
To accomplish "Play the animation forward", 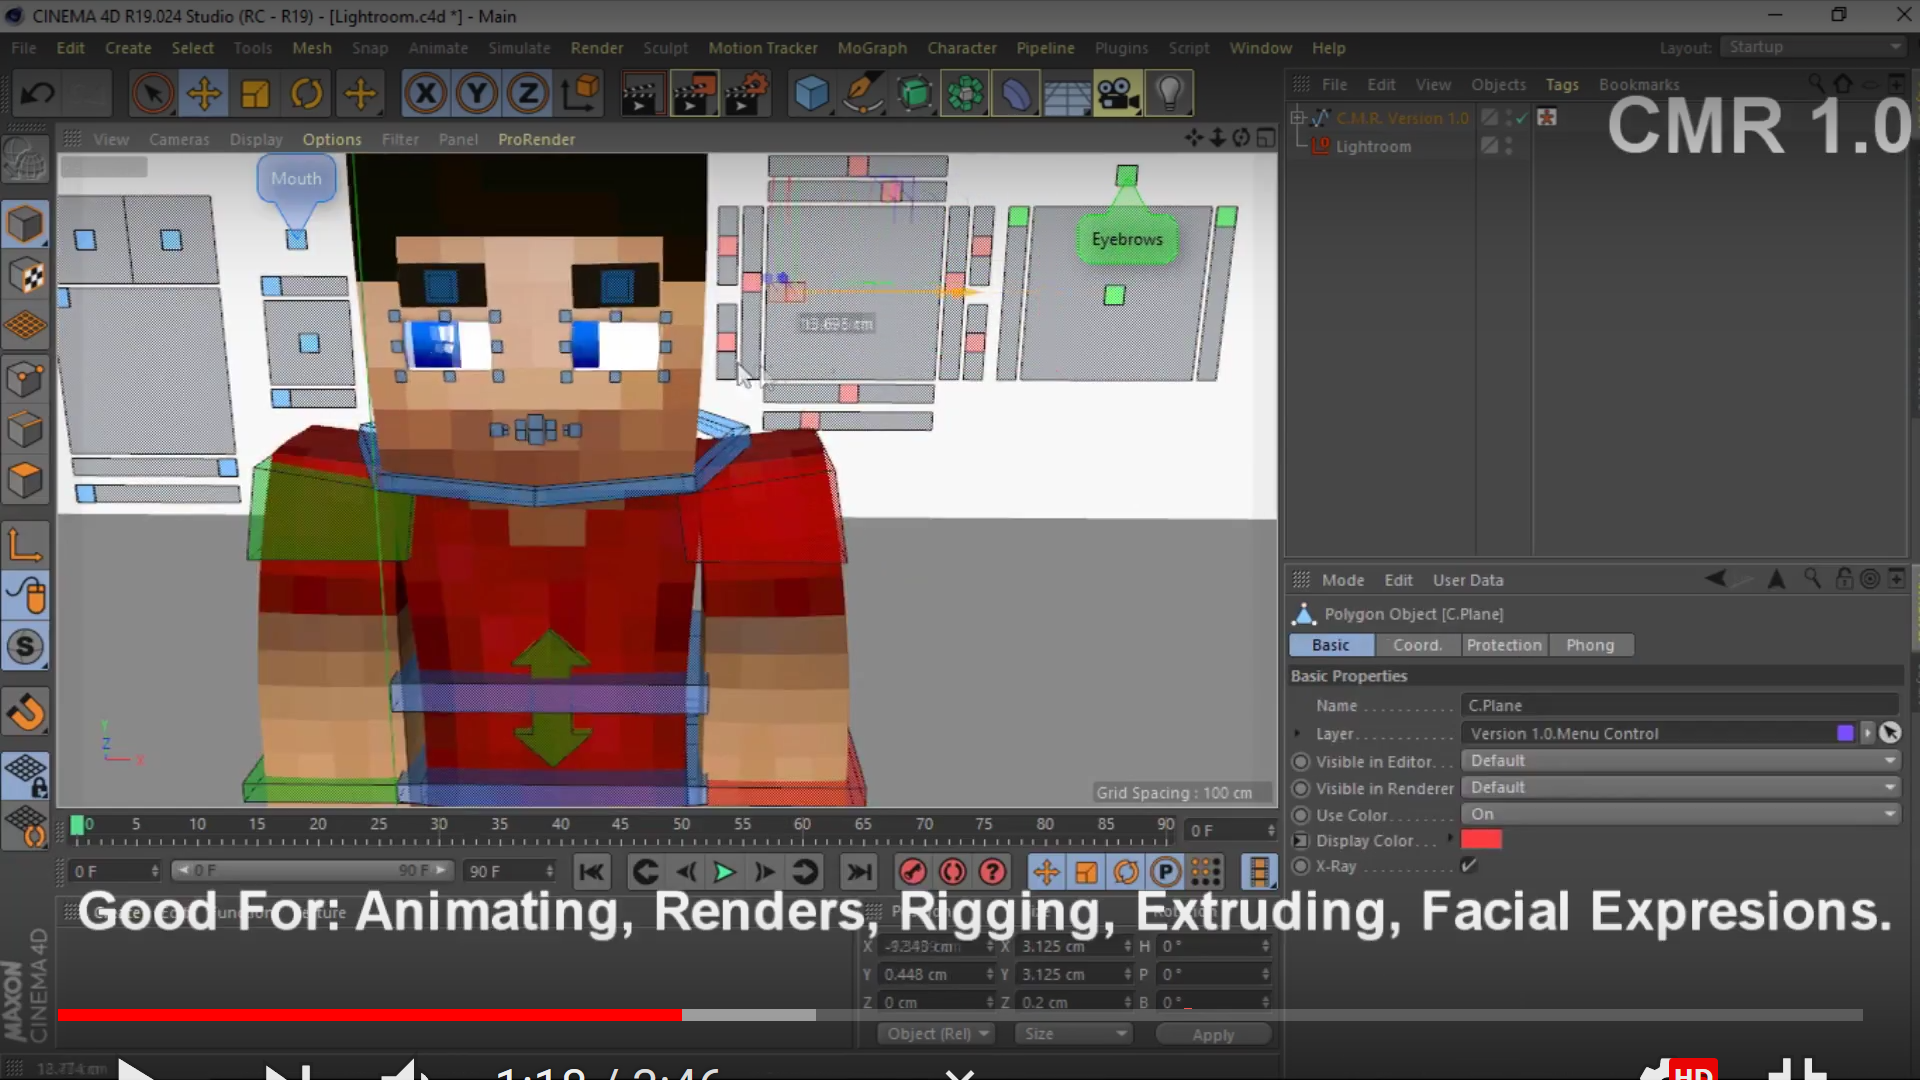I will [x=724, y=873].
